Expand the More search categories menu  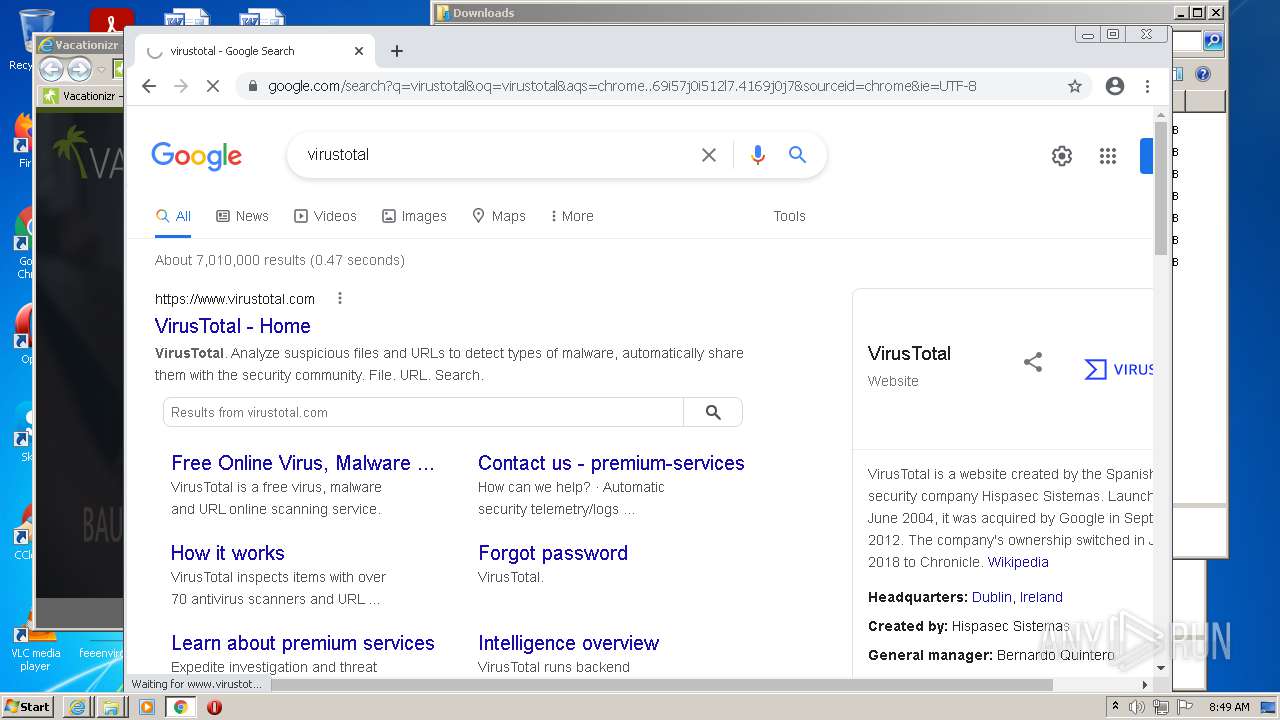pos(572,216)
